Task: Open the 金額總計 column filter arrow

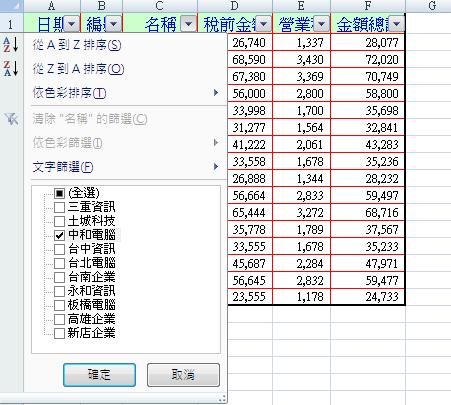Action: tap(396, 24)
